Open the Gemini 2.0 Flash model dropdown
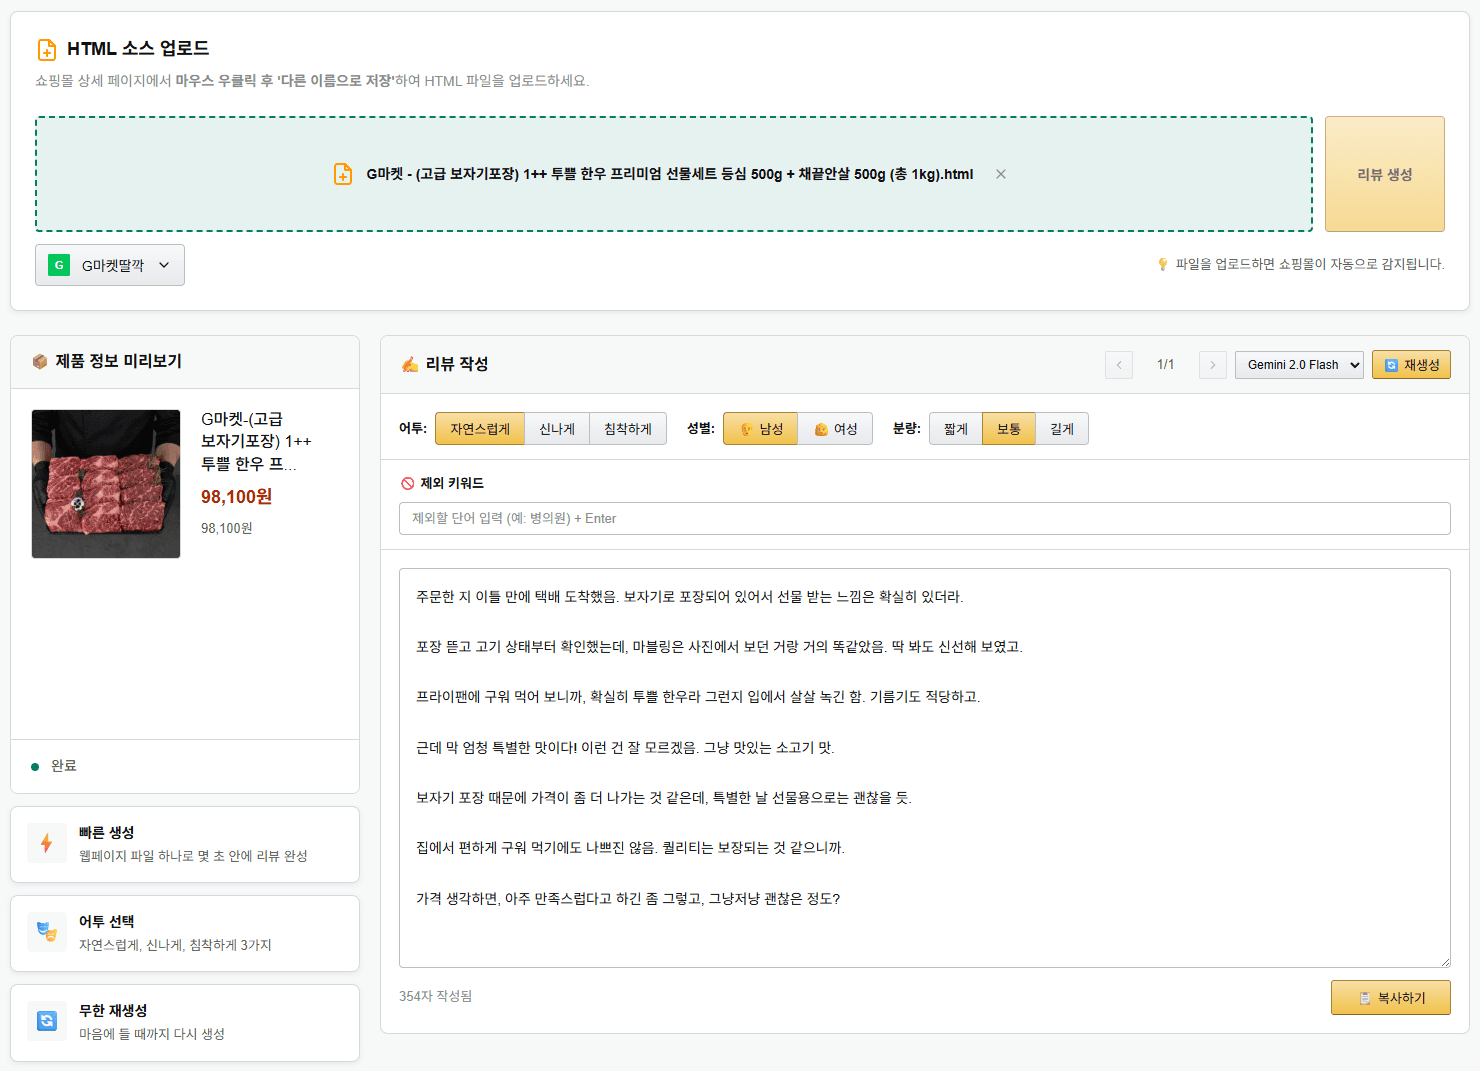This screenshot has height=1071, width=1480. coord(1298,364)
